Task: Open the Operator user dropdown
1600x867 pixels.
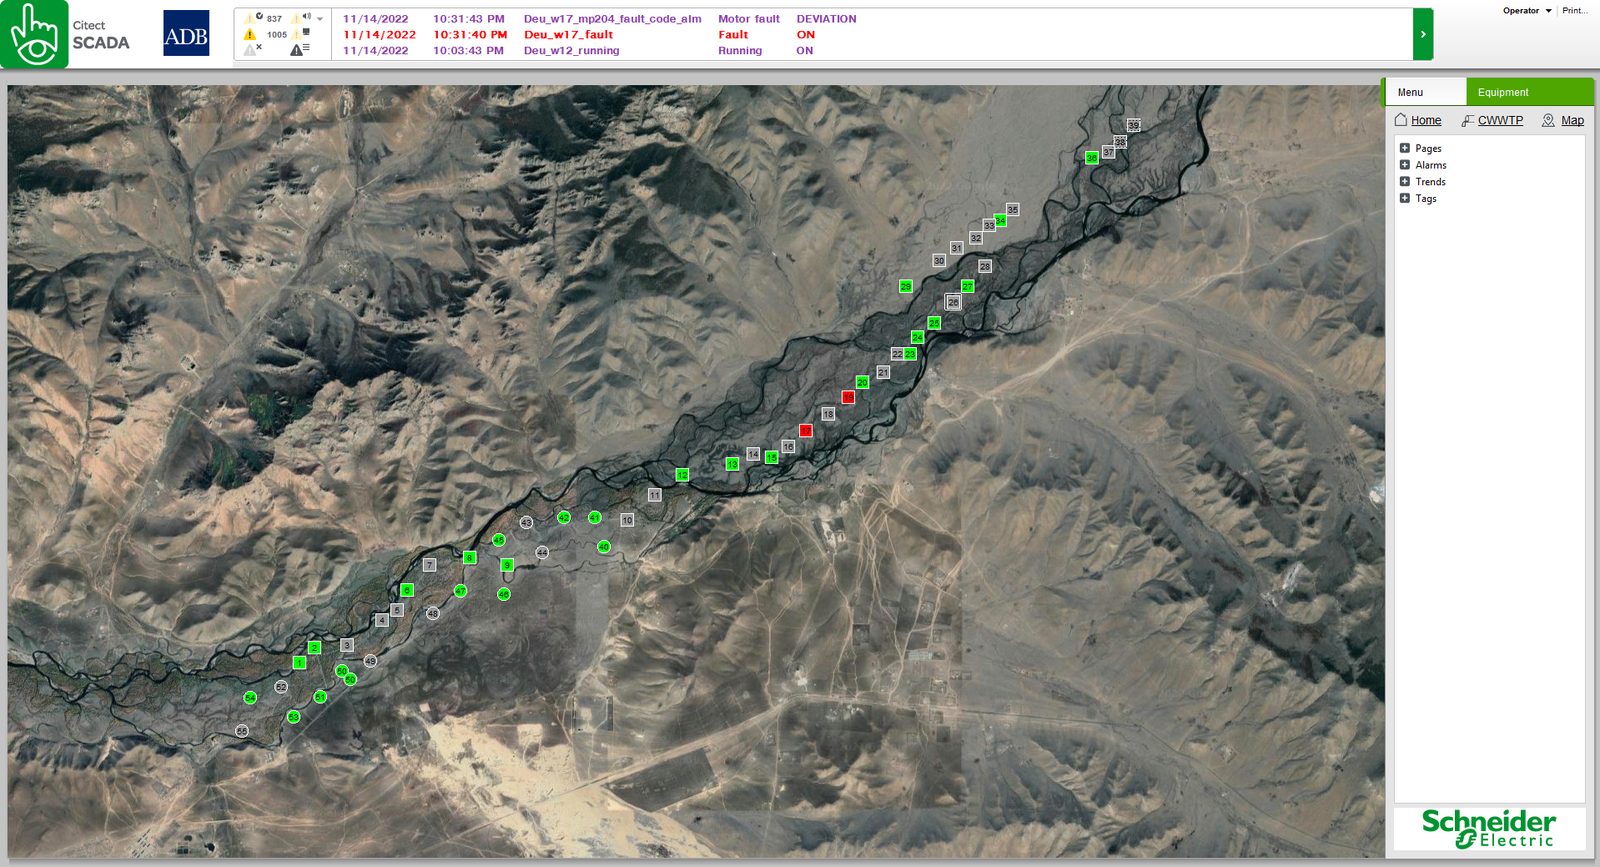Action: click(x=1527, y=11)
